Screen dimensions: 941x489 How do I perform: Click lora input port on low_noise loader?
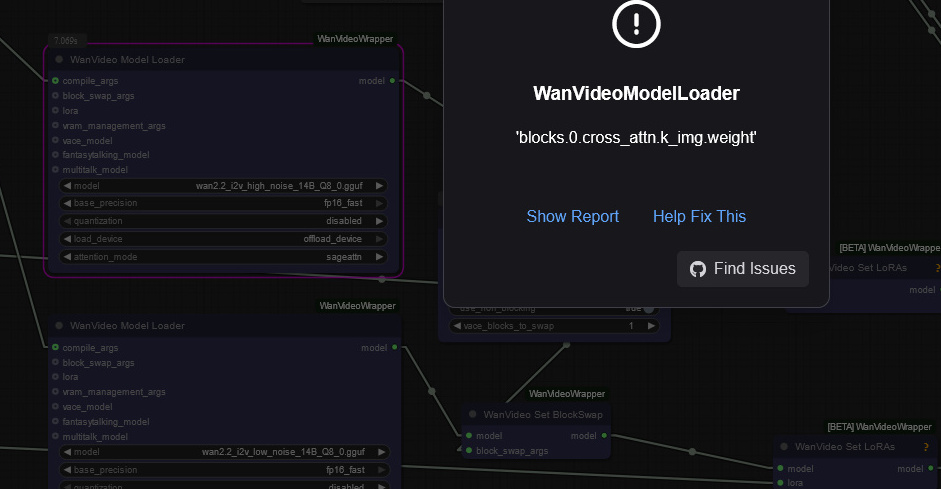(x=55, y=377)
